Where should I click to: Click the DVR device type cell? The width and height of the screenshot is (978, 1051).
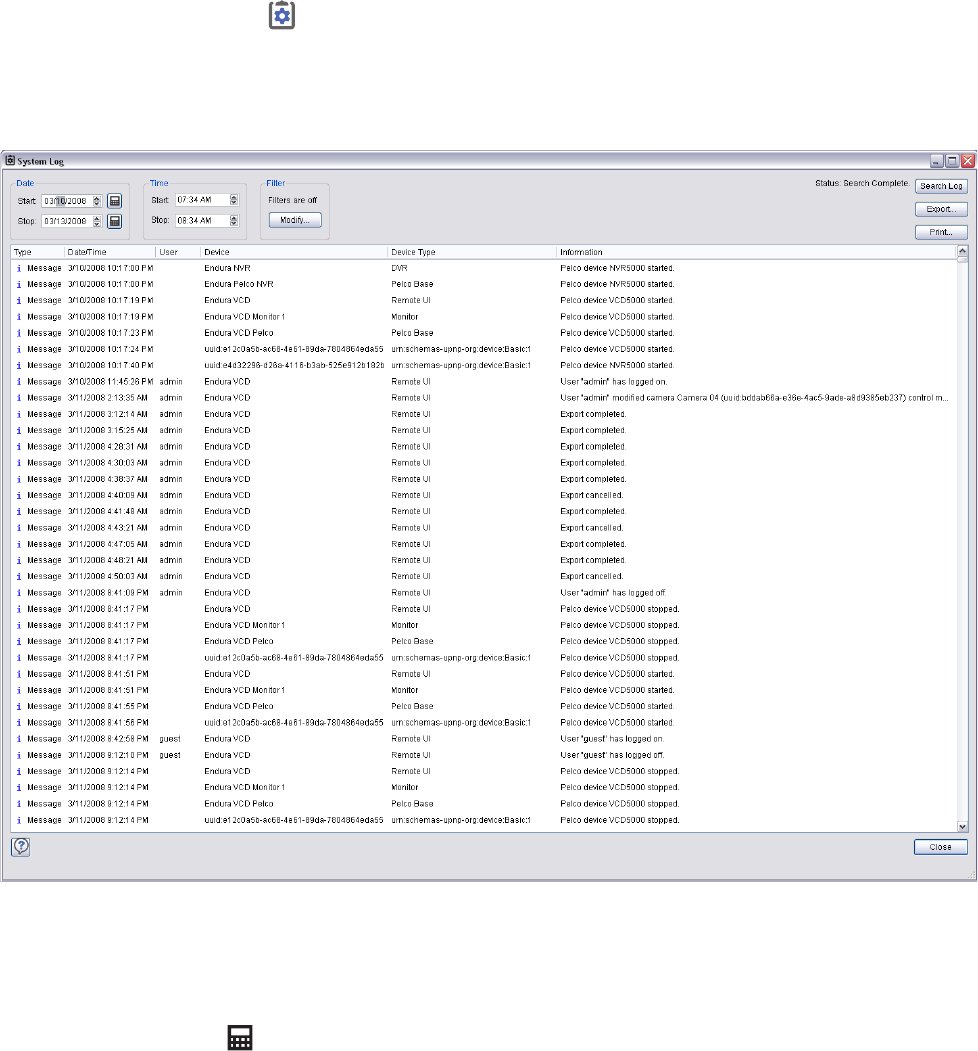pos(400,268)
